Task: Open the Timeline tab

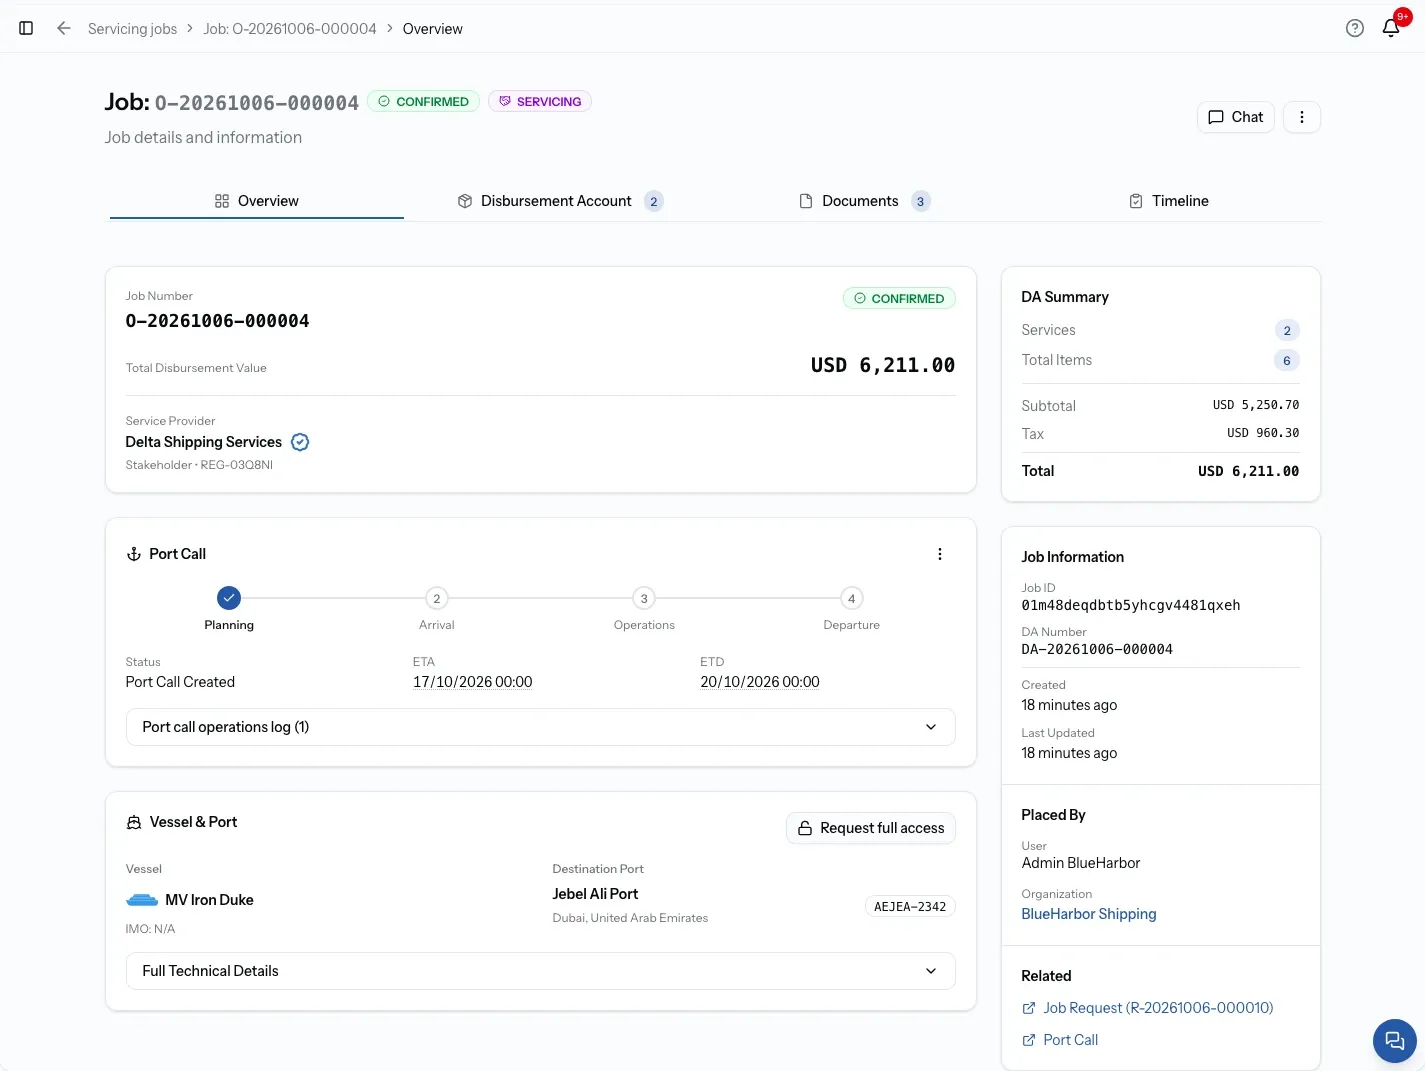Action: point(1168,201)
